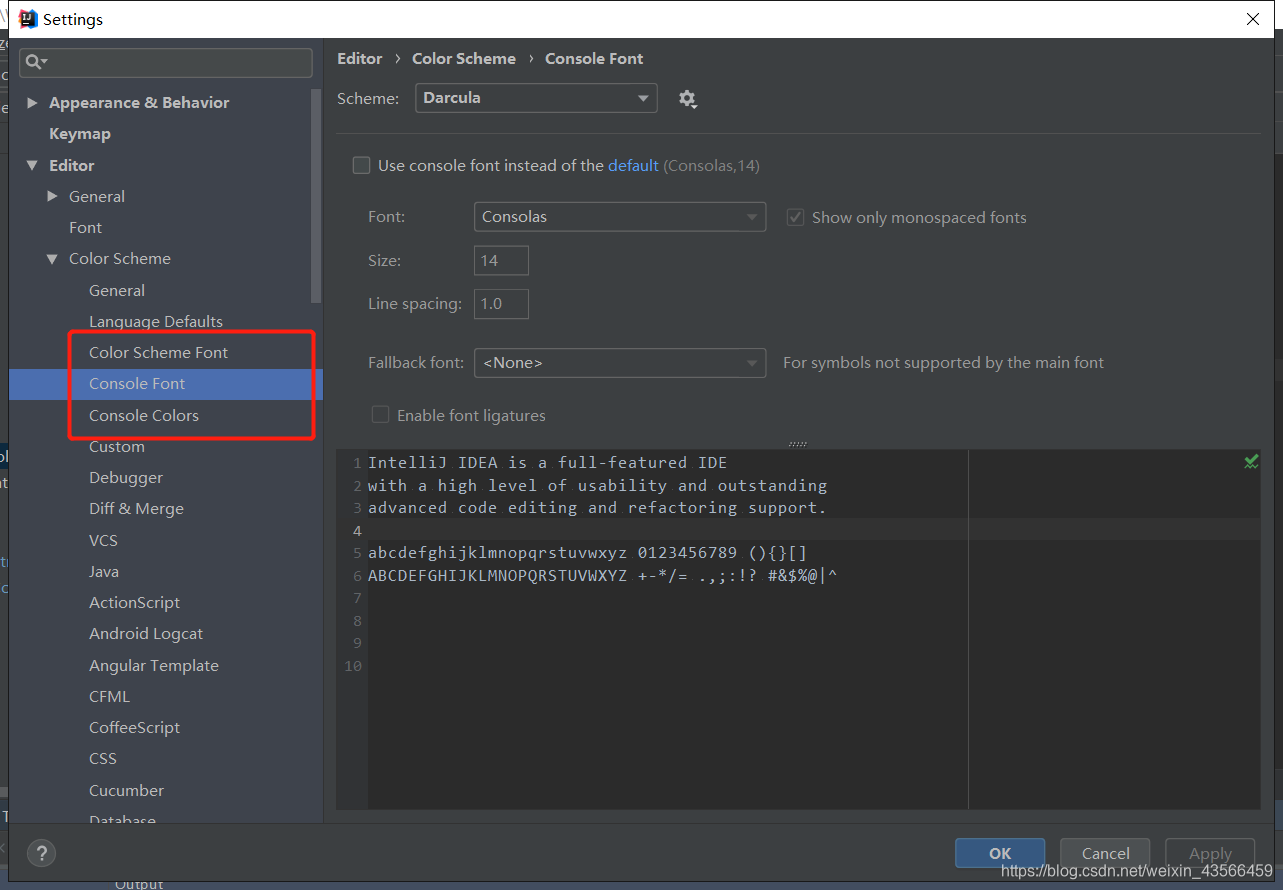This screenshot has height=890, width=1283.
Task: Click the green checkmark in preview editor
Action: [x=1250, y=461]
